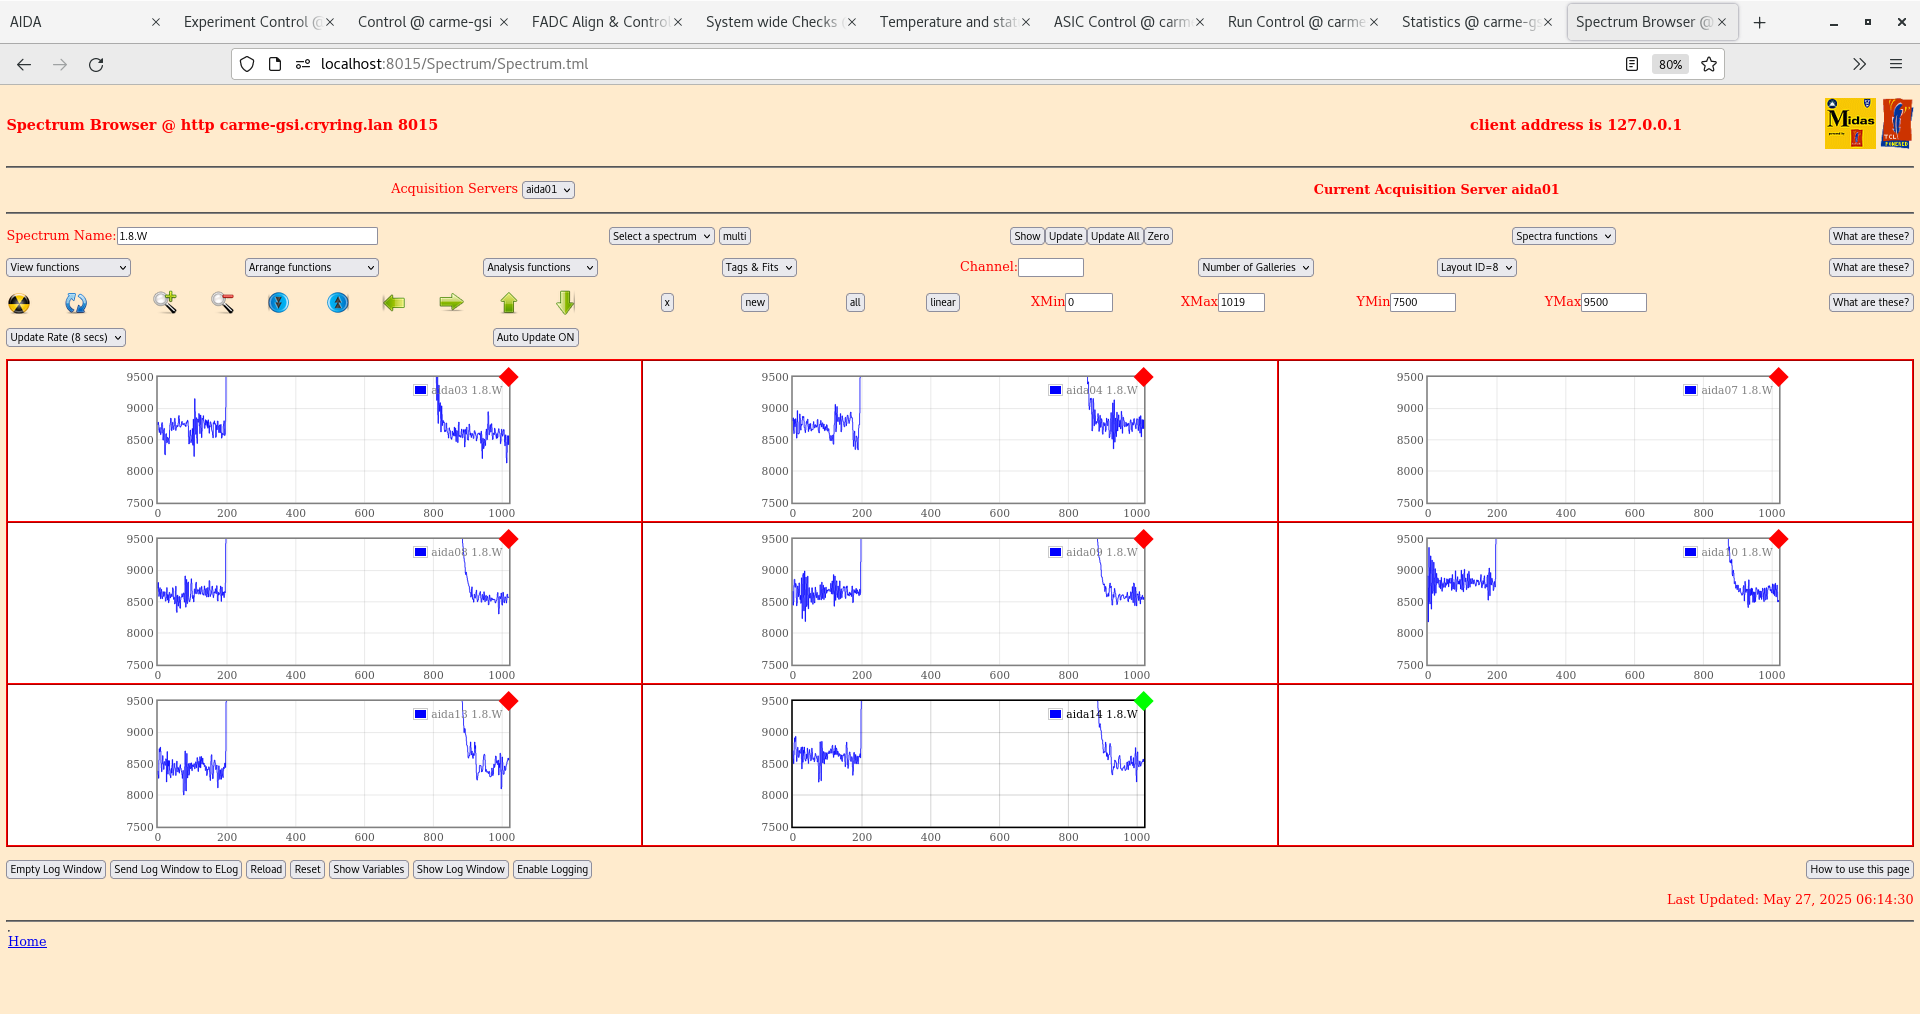Expand the Layout ID=8 dropdown
1920x1014 pixels.
1476,267
